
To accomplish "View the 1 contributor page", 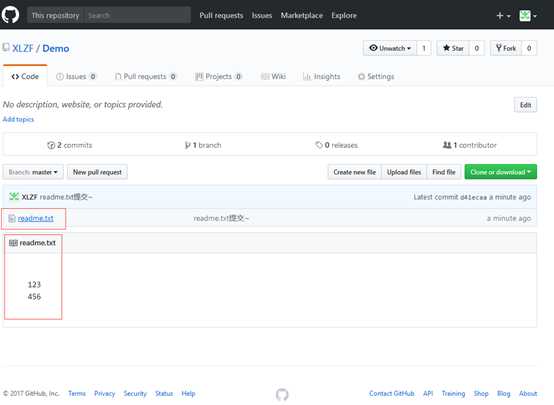I will [x=470, y=145].
